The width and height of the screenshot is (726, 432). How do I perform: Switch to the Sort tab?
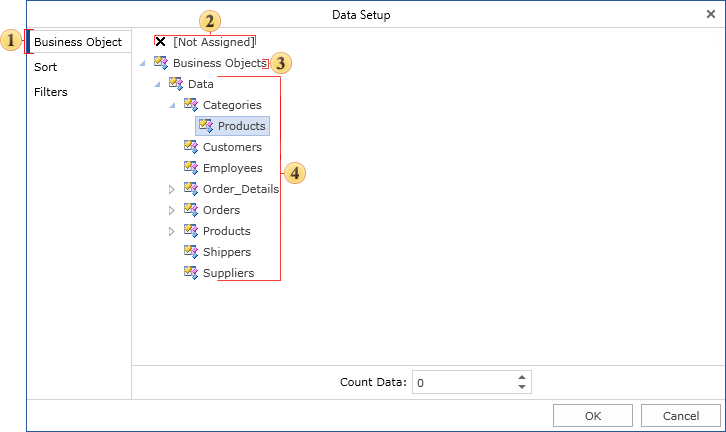pos(46,67)
